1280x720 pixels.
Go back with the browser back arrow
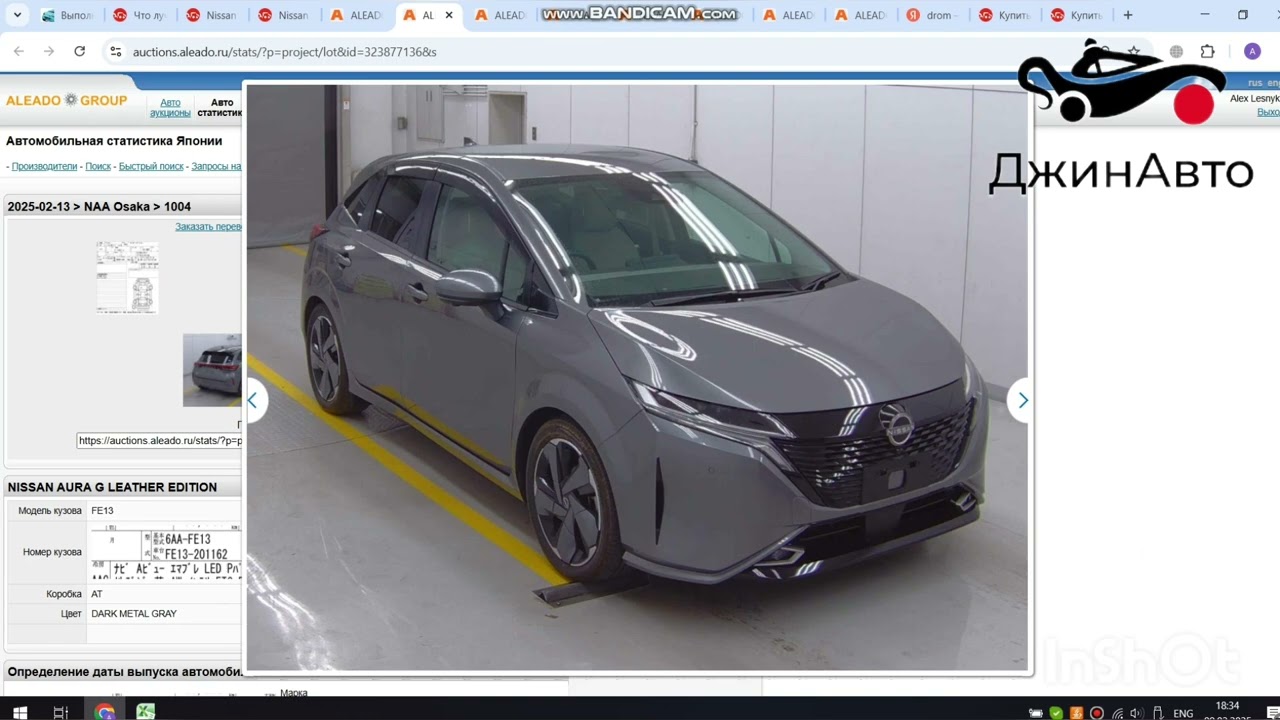(x=18, y=51)
